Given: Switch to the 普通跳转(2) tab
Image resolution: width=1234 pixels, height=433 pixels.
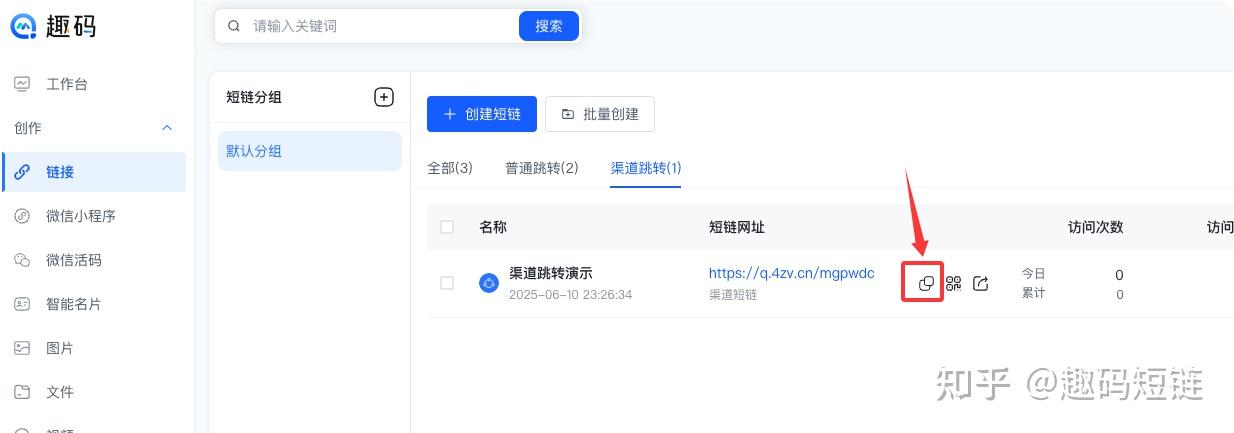Looking at the screenshot, I should [542, 168].
